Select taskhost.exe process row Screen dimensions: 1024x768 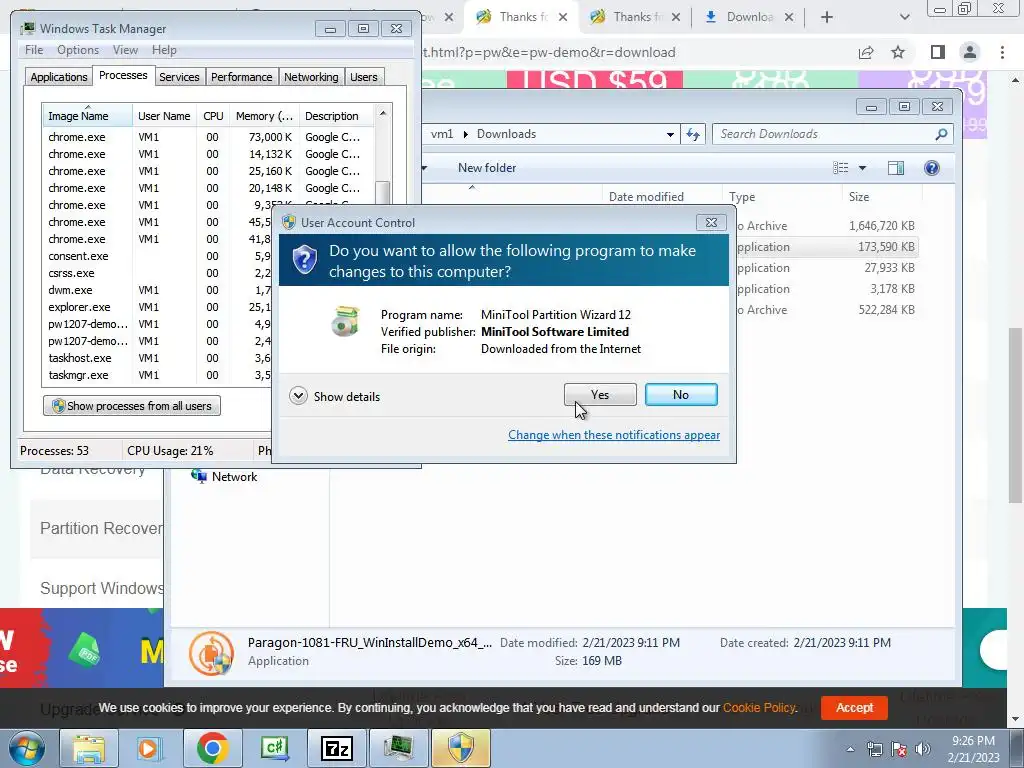coord(157,358)
